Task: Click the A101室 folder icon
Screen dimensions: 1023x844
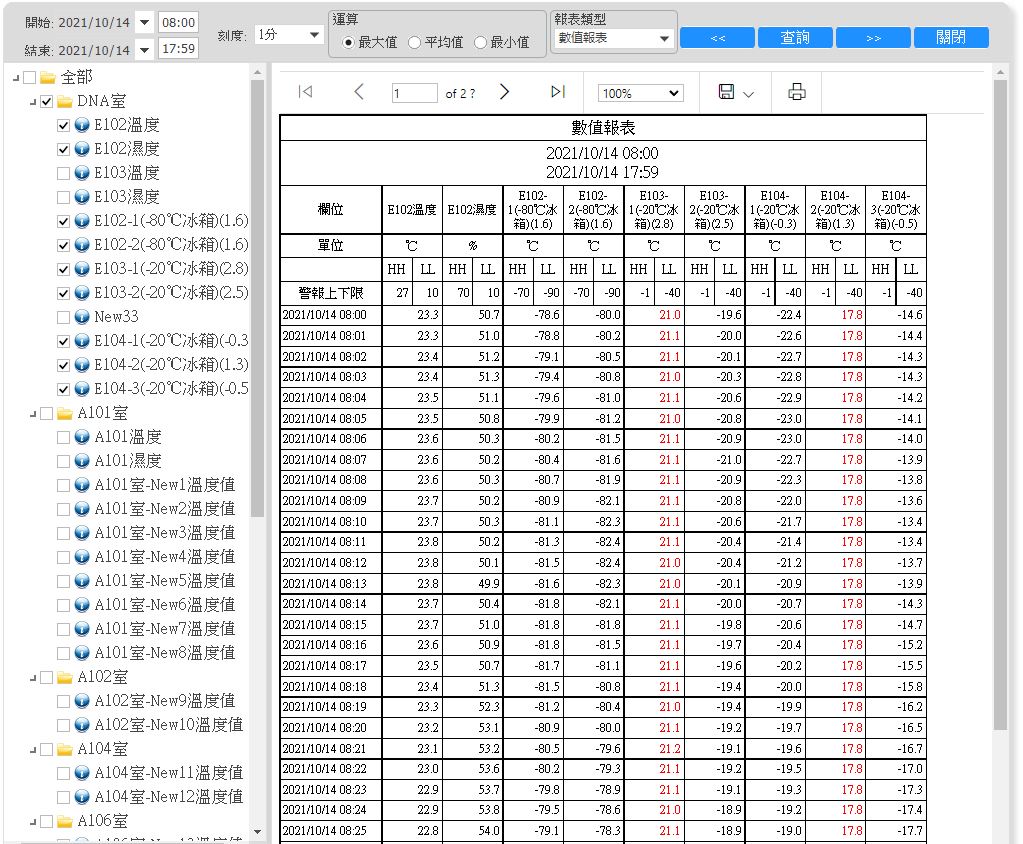Action: pos(65,413)
